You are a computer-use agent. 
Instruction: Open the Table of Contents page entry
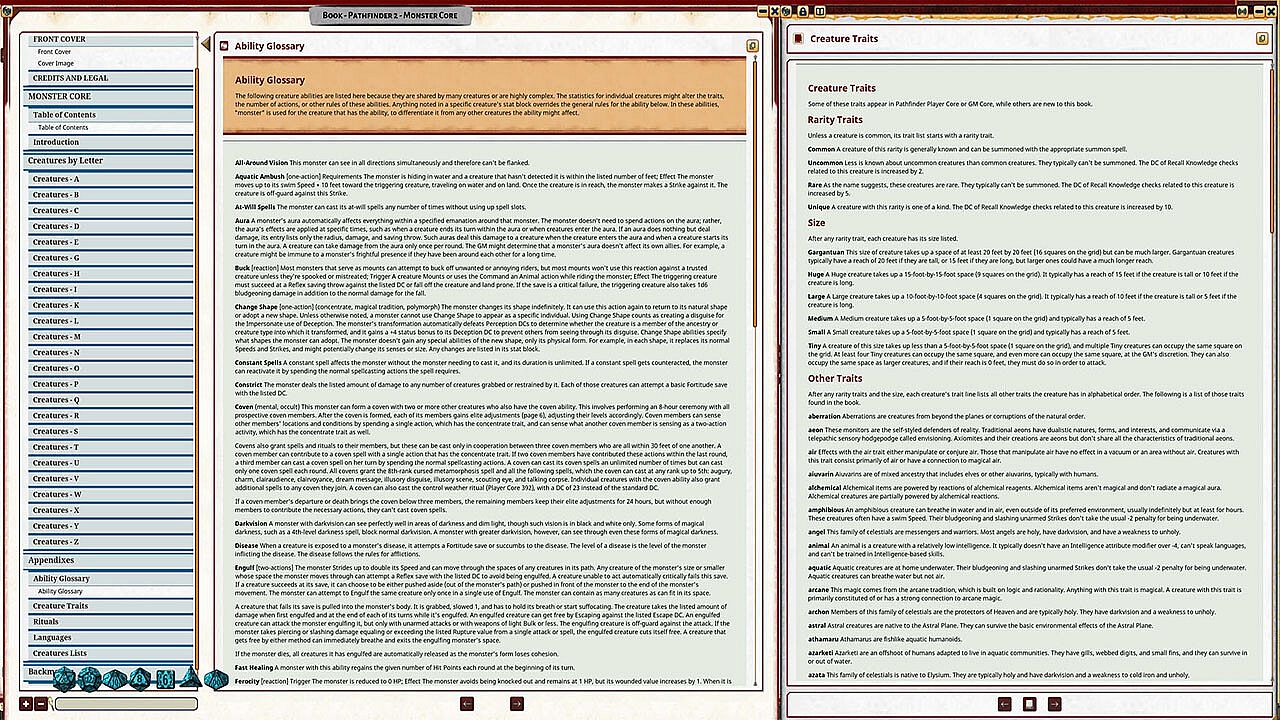tap(109, 128)
